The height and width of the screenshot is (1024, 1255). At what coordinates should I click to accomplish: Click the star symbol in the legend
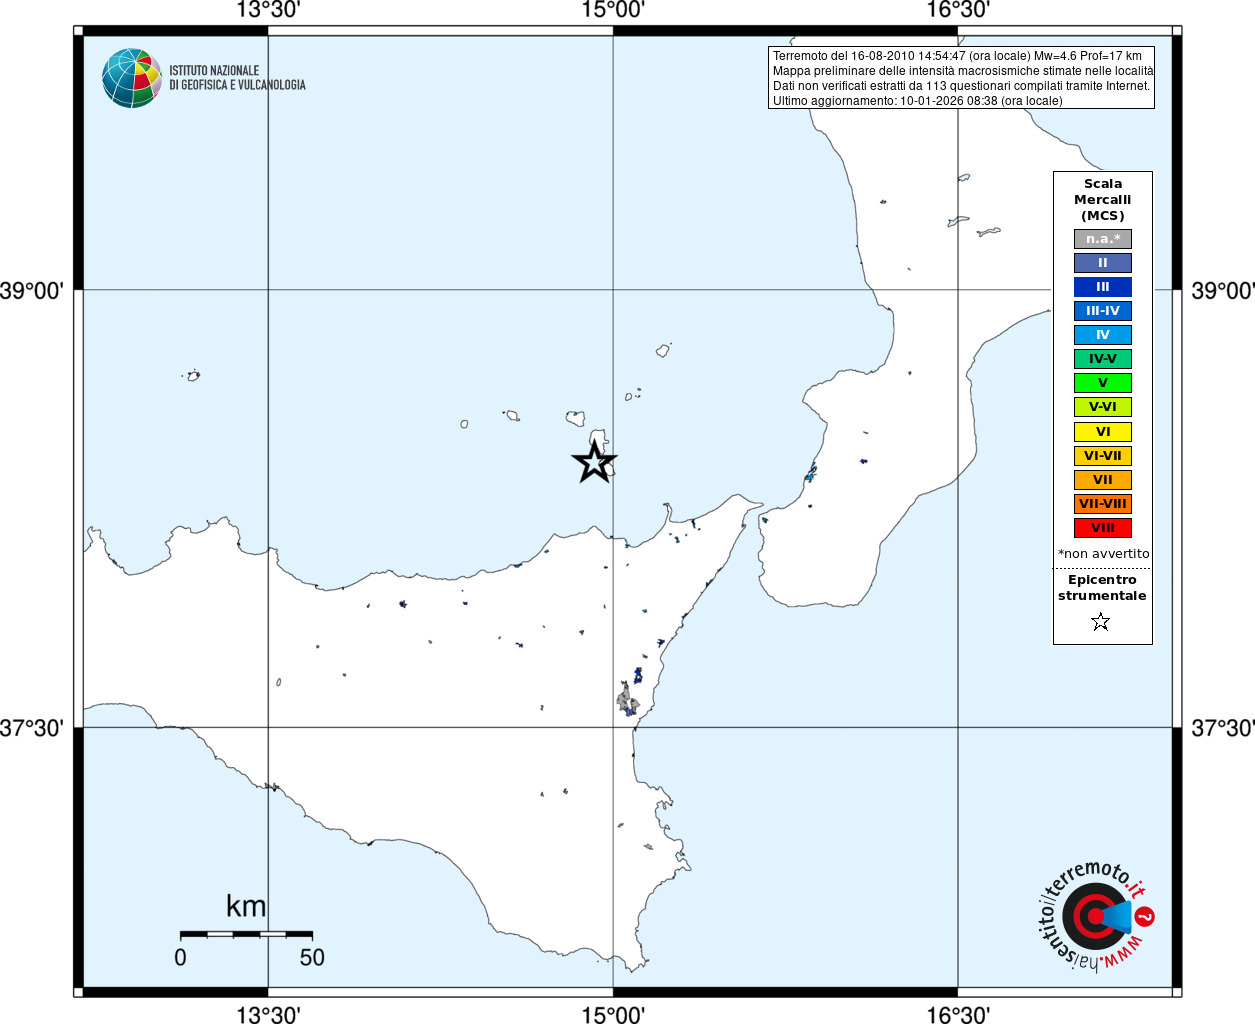(x=1101, y=622)
